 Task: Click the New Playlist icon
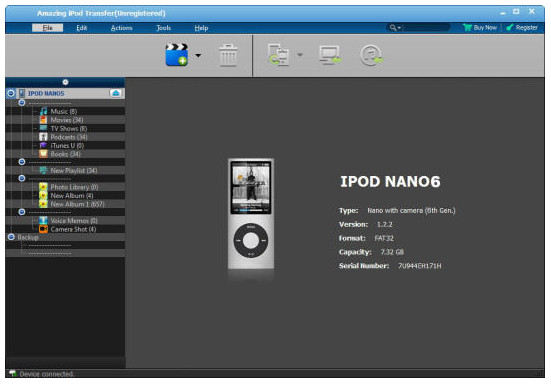(43, 170)
